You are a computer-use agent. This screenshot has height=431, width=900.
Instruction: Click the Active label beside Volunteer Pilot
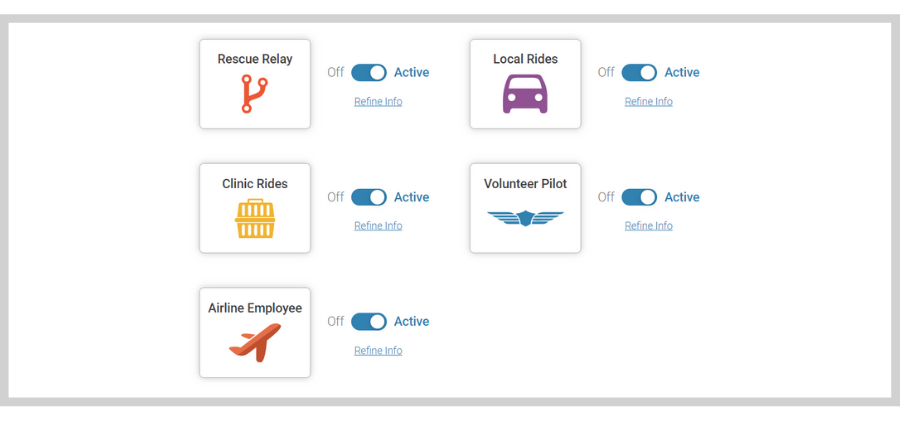click(682, 197)
